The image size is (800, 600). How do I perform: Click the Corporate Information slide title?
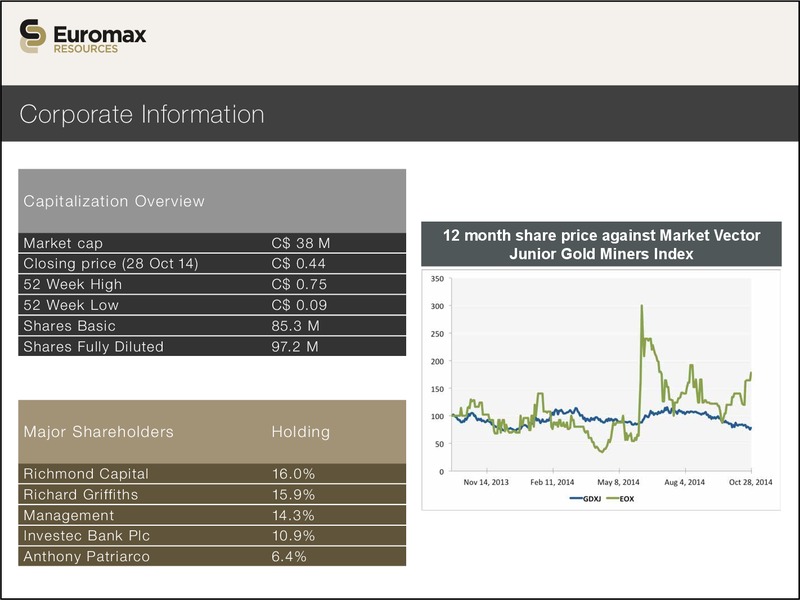tap(142, 114)
